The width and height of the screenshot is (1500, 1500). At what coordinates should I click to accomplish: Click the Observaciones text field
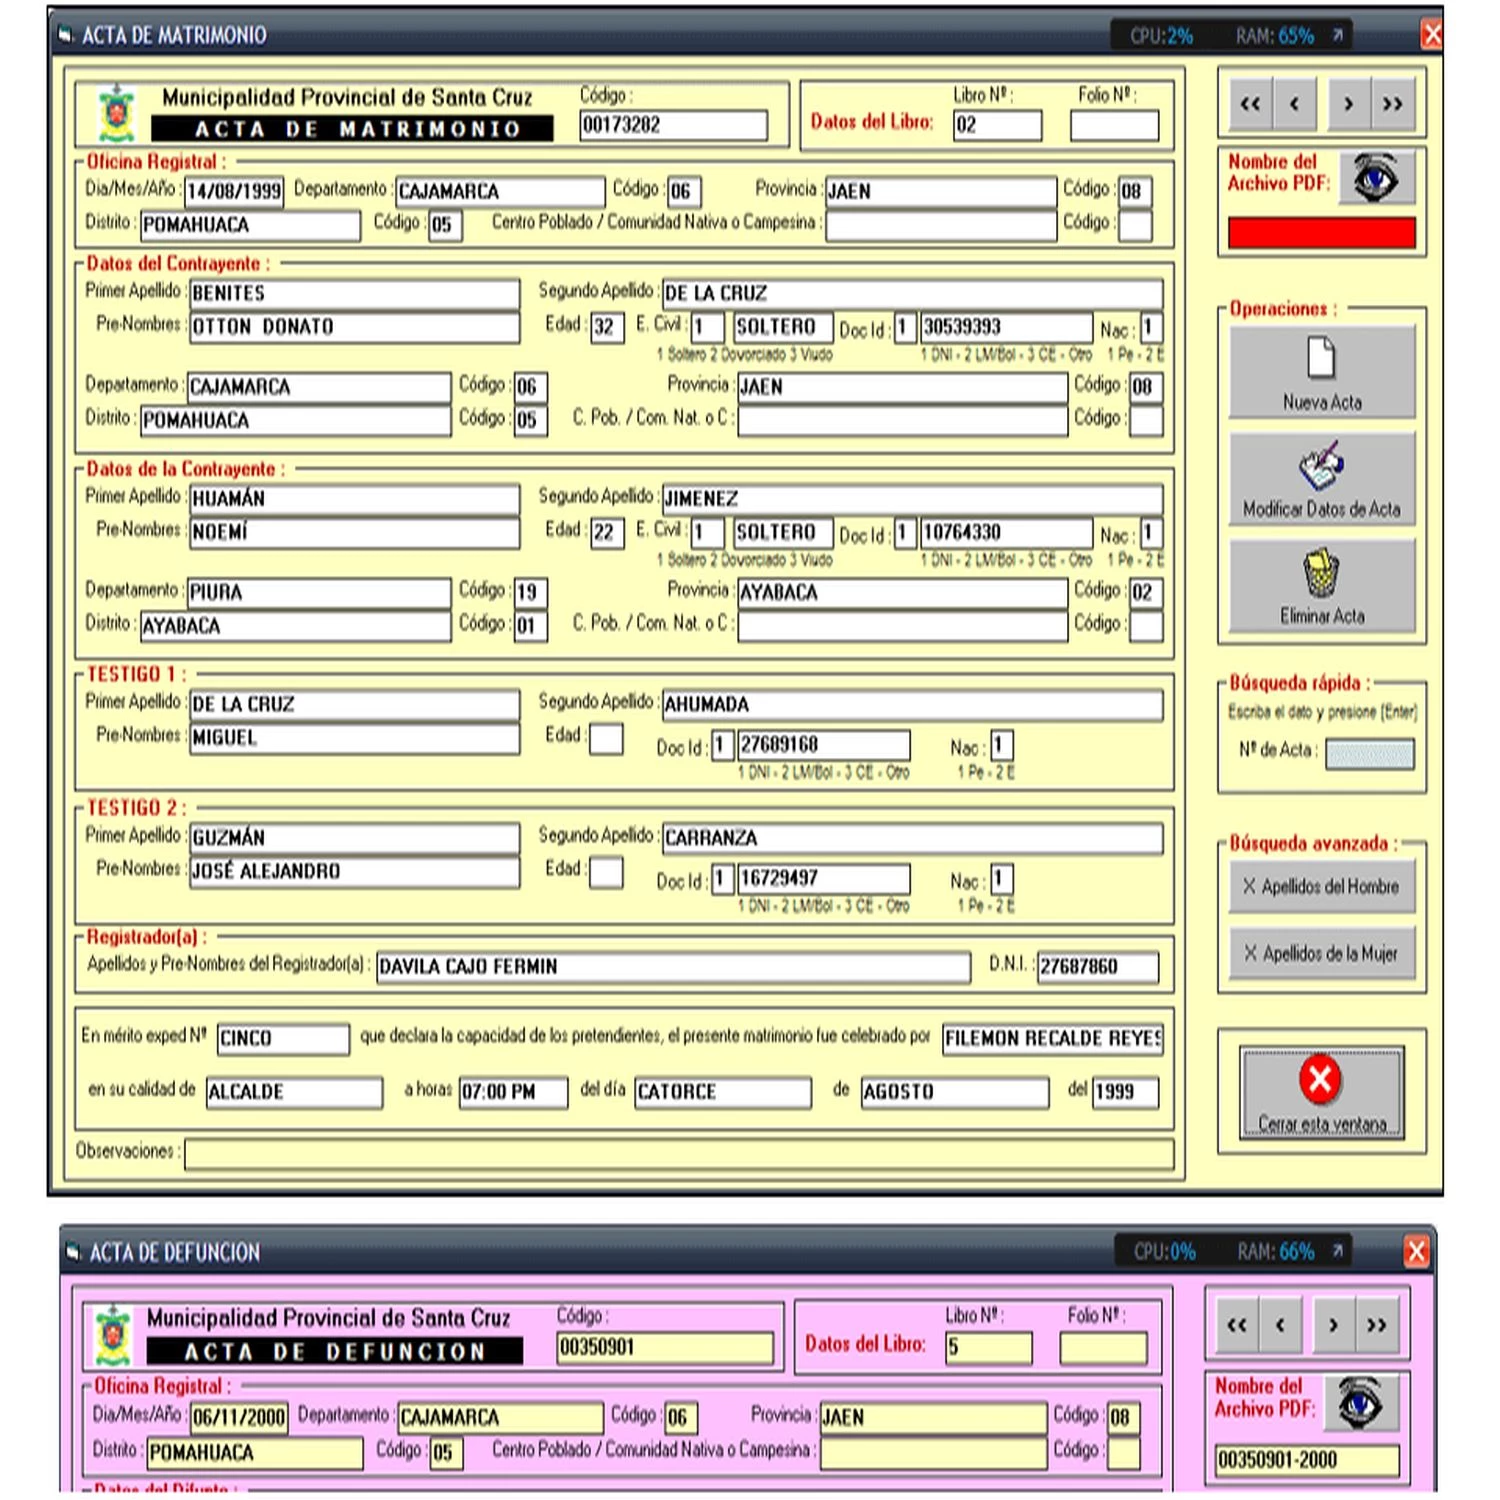(x=678, y=1153)
